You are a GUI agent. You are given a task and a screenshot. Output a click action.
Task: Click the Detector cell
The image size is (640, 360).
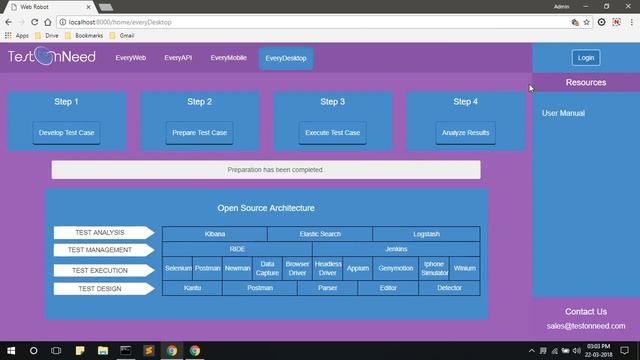coord(449,288)
